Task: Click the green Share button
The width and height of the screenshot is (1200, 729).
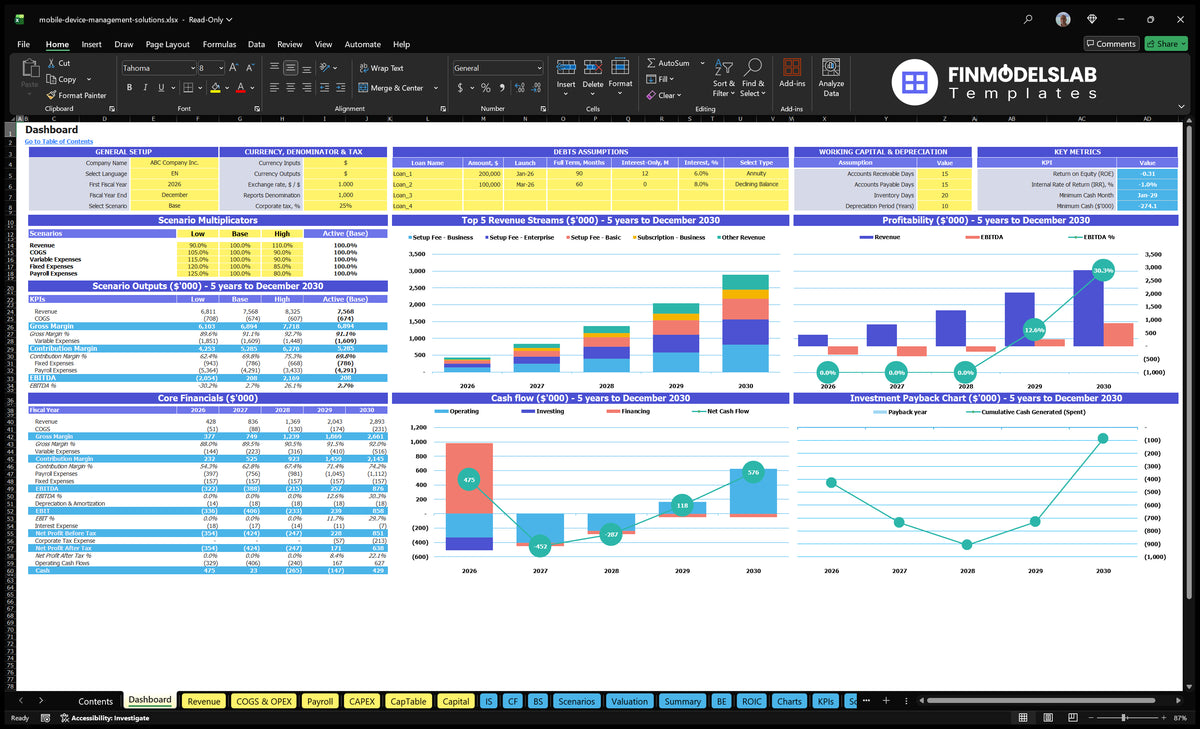Action: click(1165, 44)
